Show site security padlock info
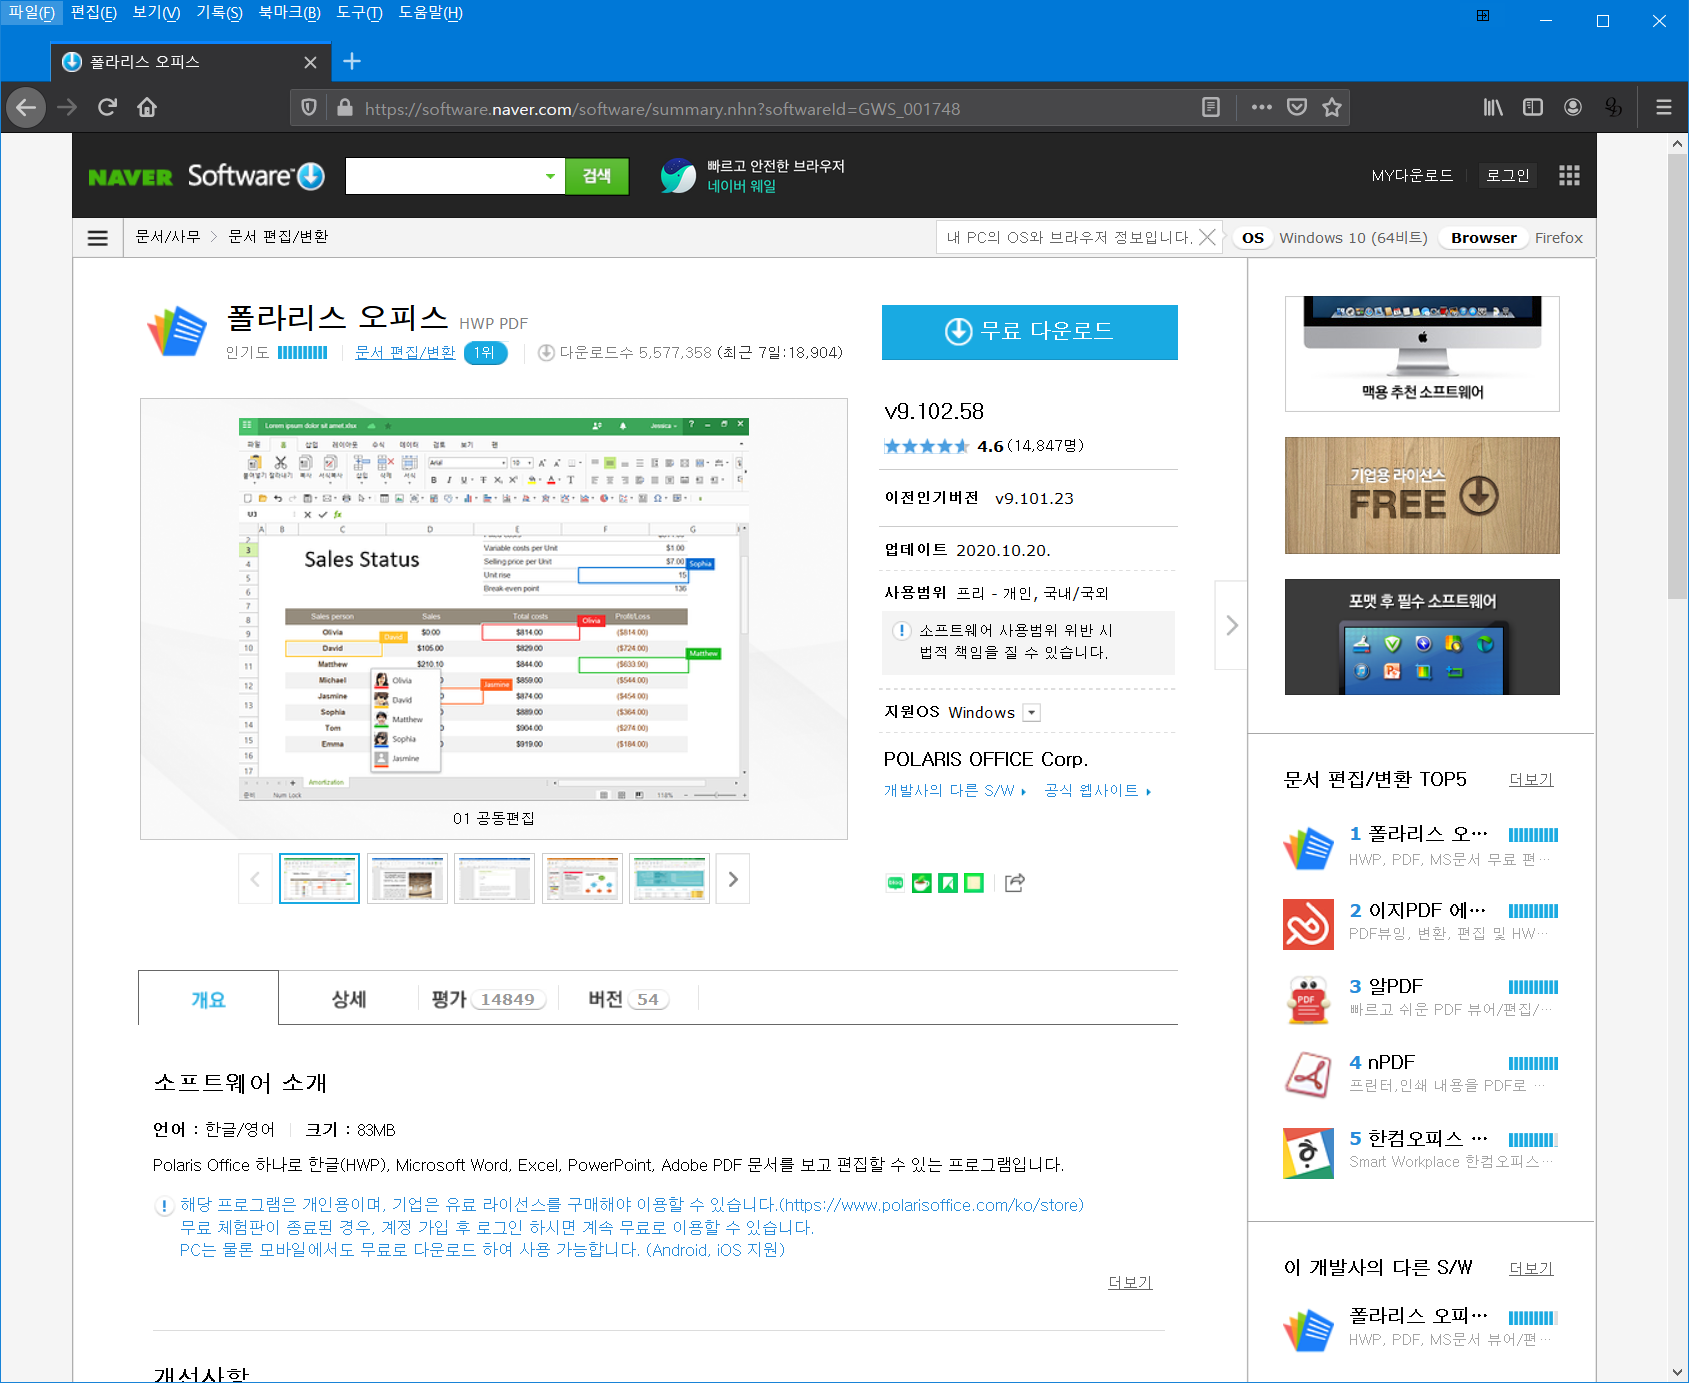The image size is (1689, 1383). click(345, 107)
